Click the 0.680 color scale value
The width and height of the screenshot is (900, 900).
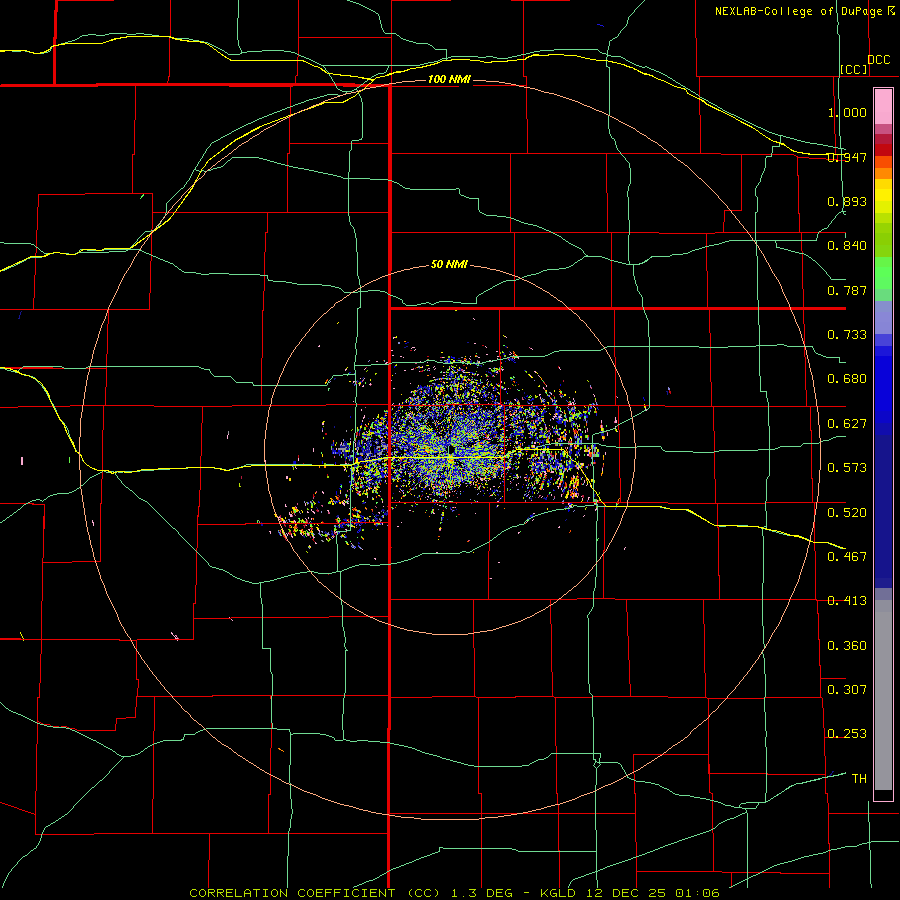[x=847, y=379]
